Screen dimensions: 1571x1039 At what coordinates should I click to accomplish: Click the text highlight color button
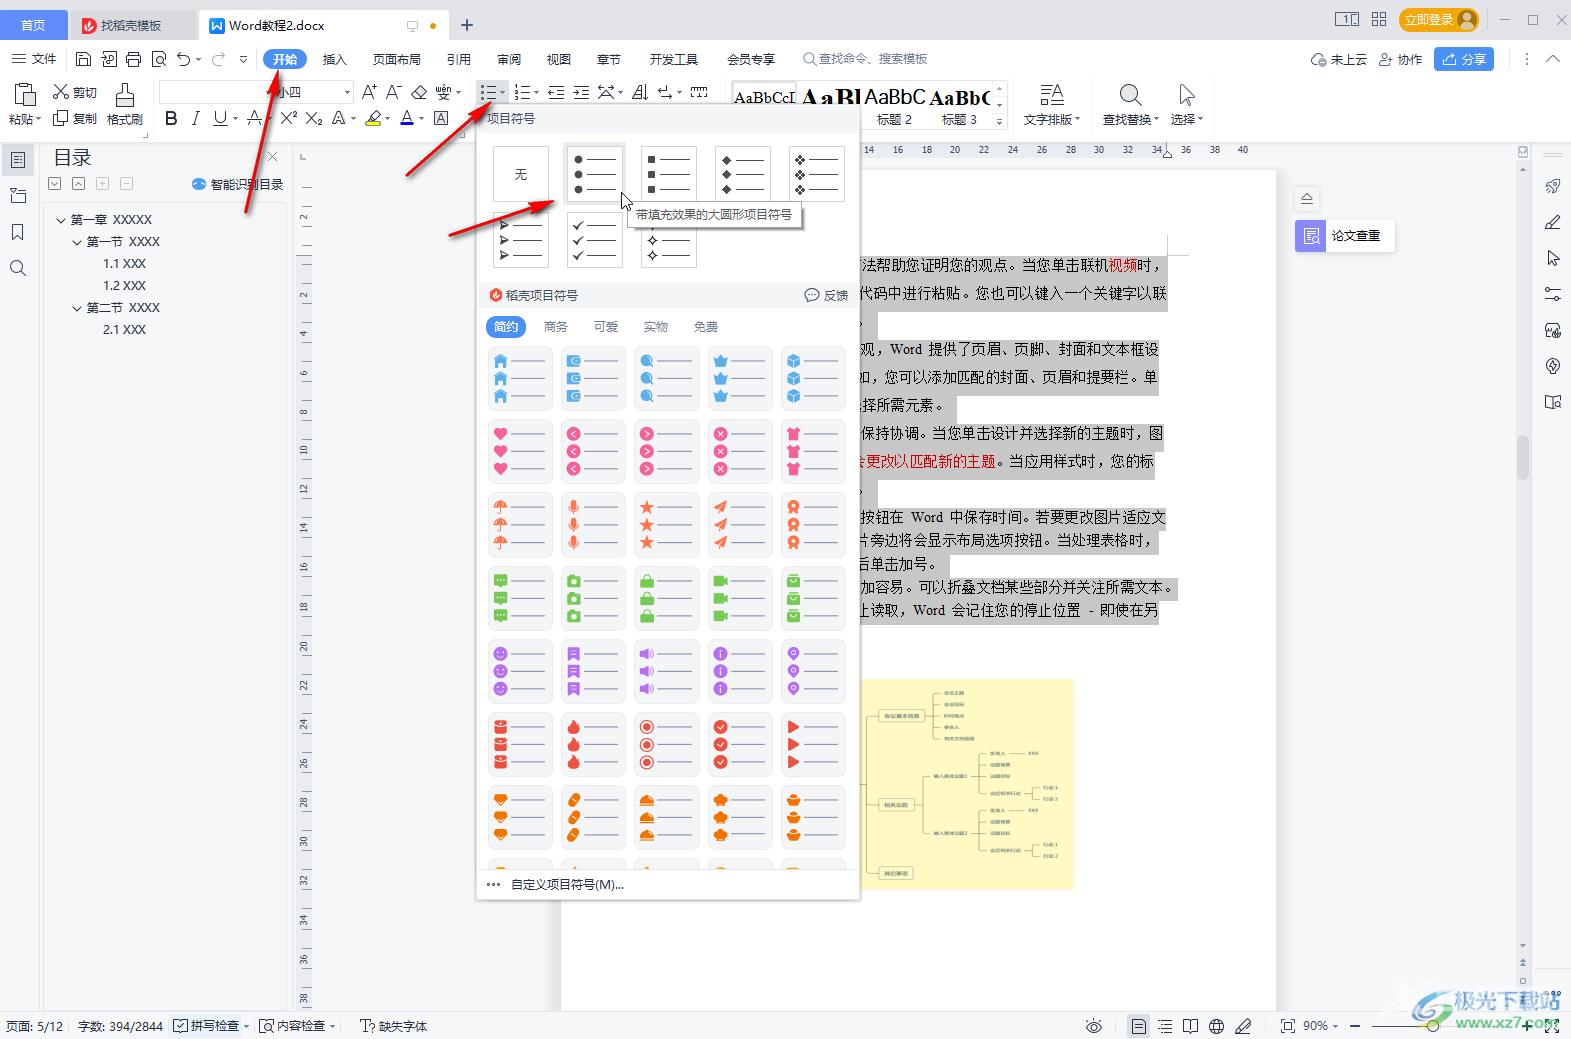click(x=373, y=118)
